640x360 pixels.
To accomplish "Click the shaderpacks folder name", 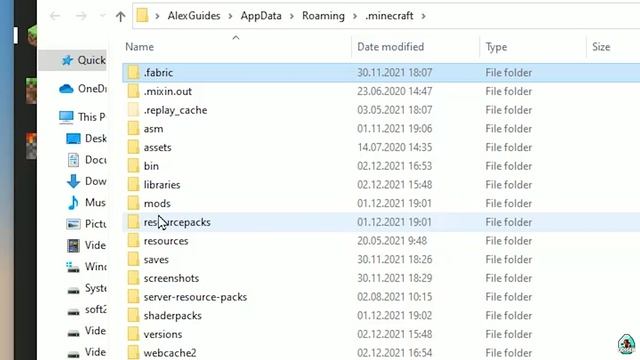I will coord(173,316).
